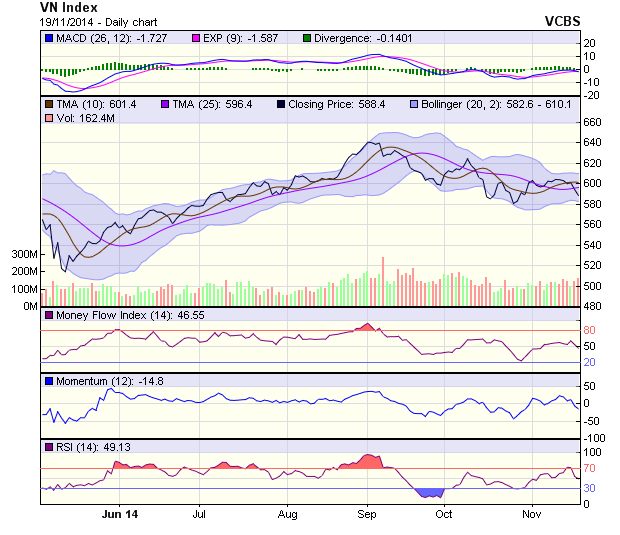Click the RSI (14) legend swatch

point(49,447)
